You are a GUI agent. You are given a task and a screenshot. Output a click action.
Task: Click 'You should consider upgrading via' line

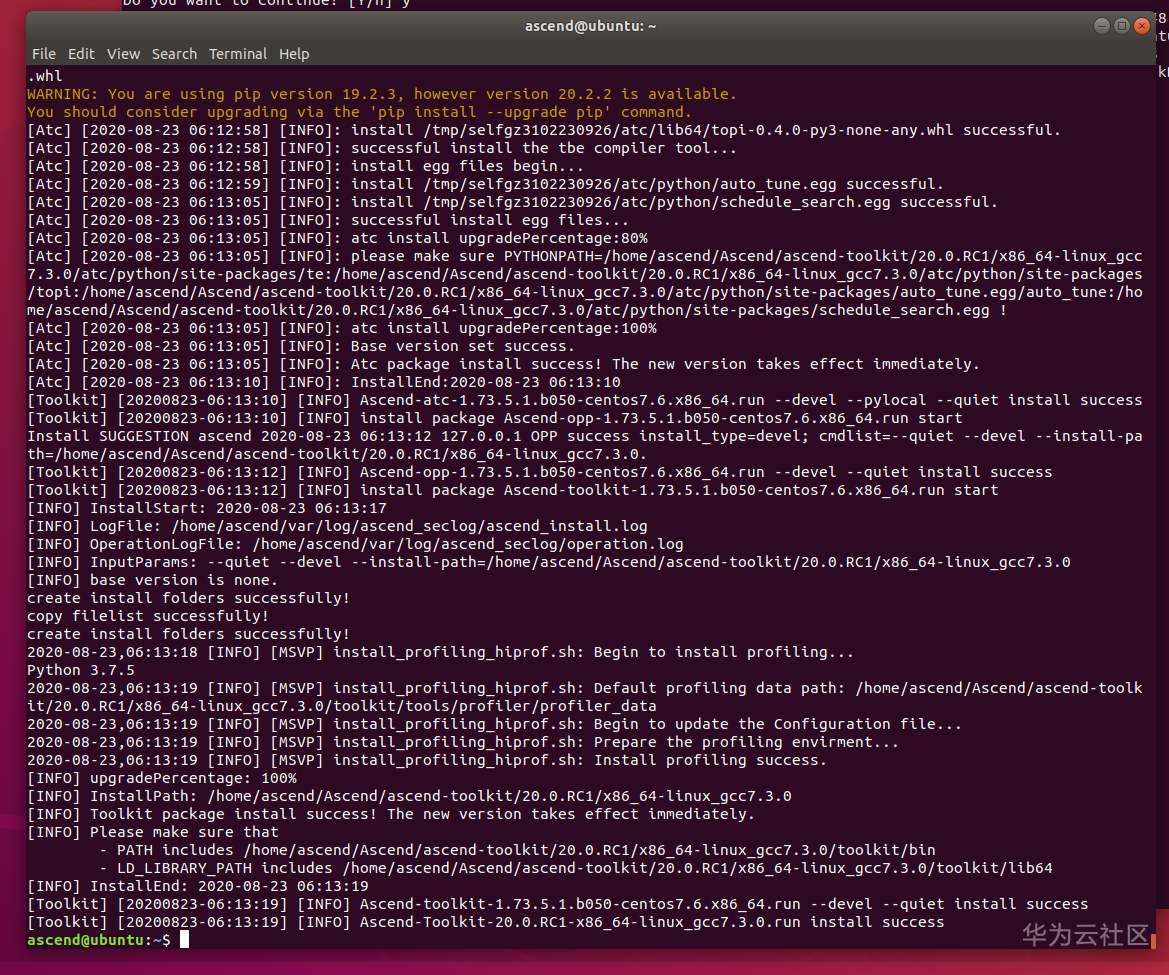point(359,112)
